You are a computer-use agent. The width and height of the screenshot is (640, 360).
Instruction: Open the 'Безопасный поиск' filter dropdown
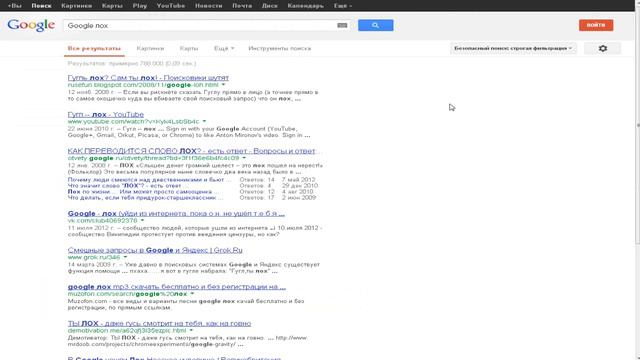pyautogui.click(x=513, y=48)
